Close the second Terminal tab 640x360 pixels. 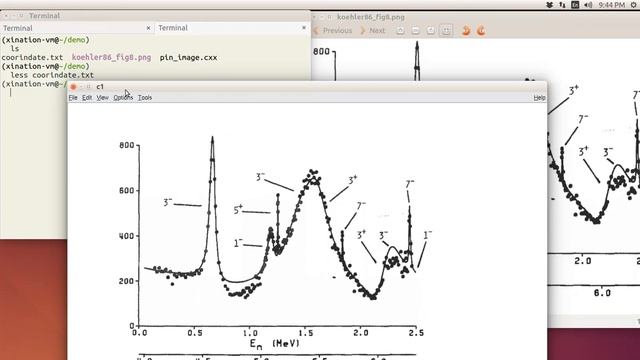click(x=304, y=28)
